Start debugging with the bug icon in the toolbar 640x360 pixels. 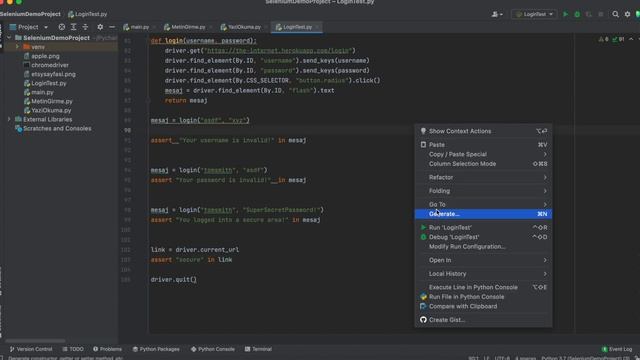[577, 14]
